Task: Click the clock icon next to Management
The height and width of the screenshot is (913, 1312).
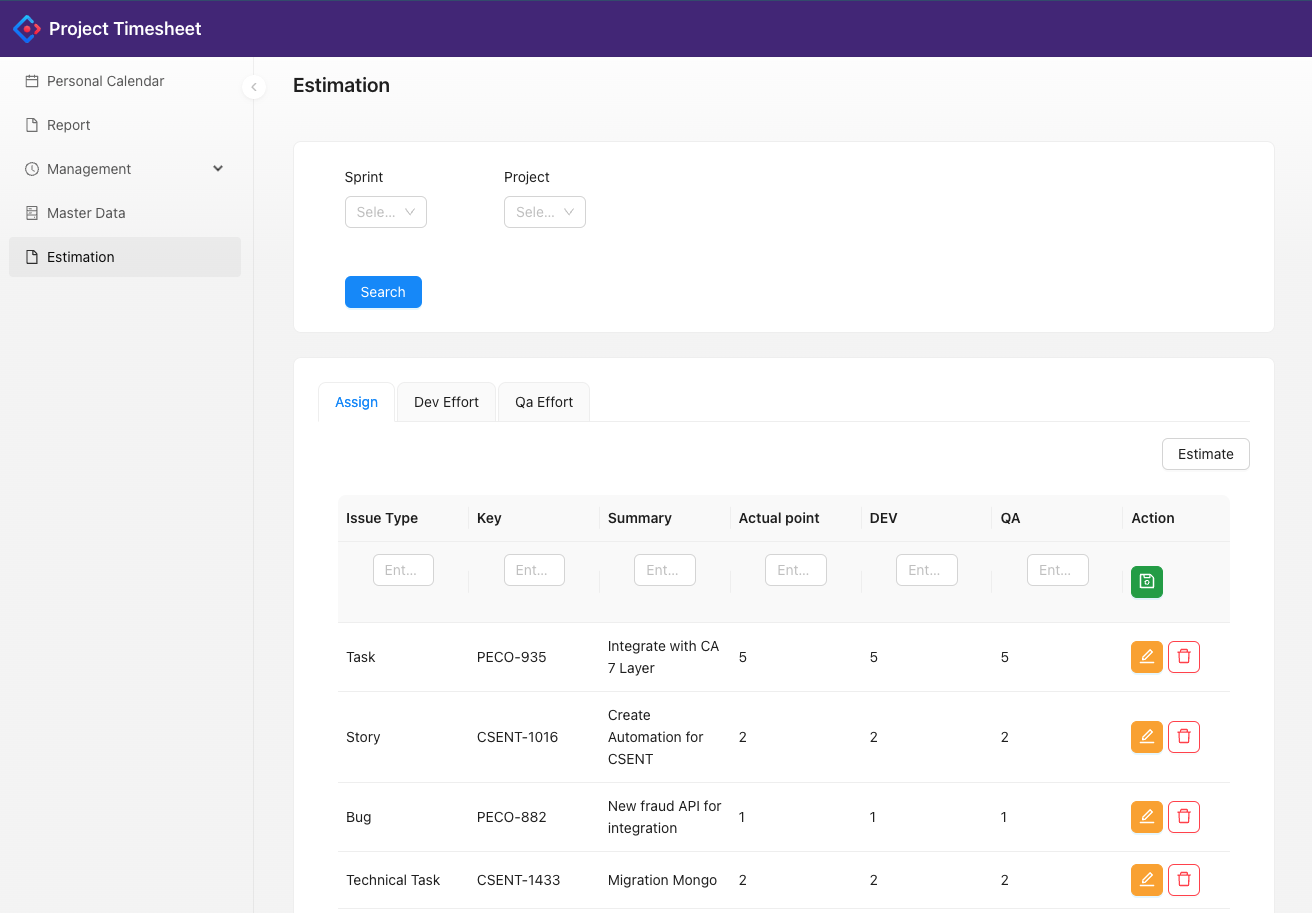Action: coord(33,168)
